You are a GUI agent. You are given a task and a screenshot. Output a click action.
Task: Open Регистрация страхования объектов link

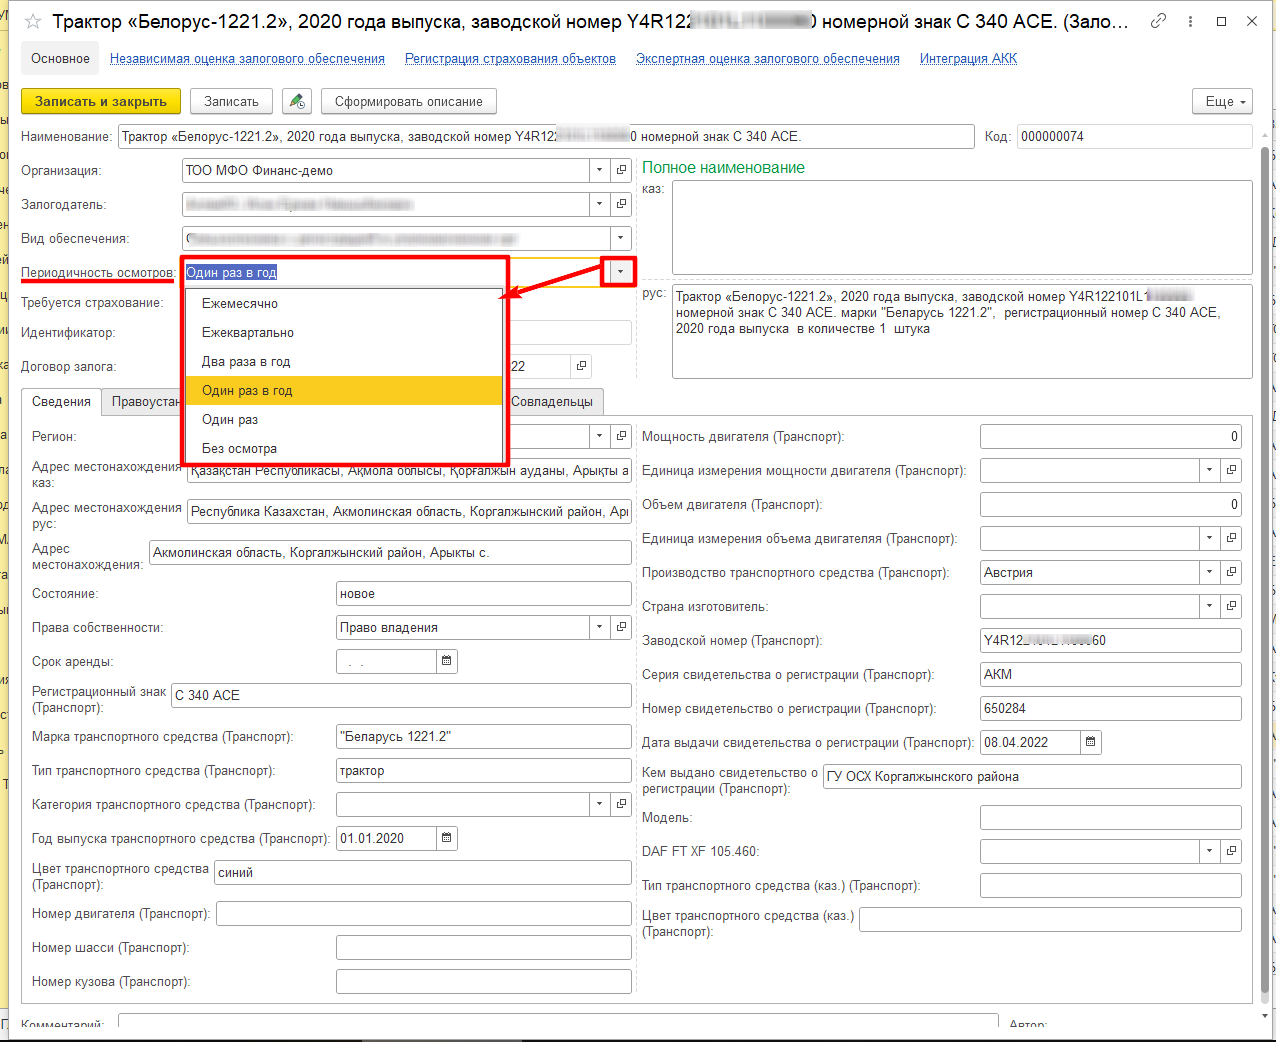click(510, 59)
